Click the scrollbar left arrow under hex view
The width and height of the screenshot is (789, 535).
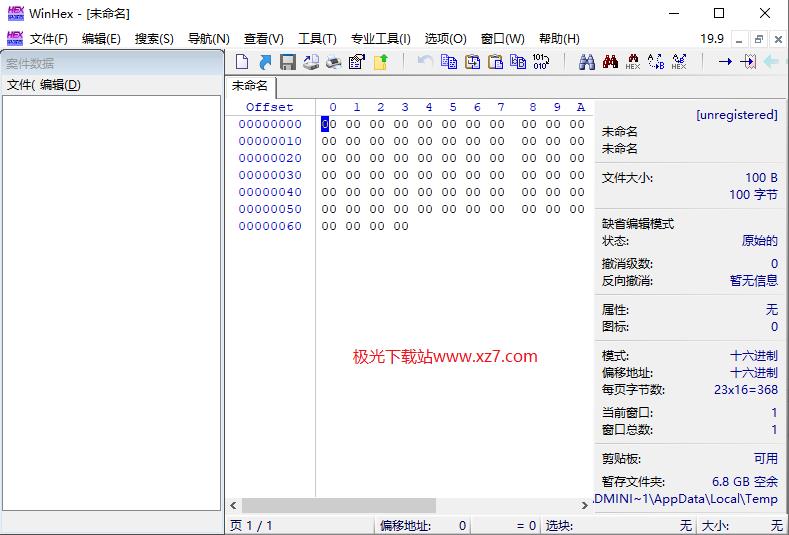(233, 505)
